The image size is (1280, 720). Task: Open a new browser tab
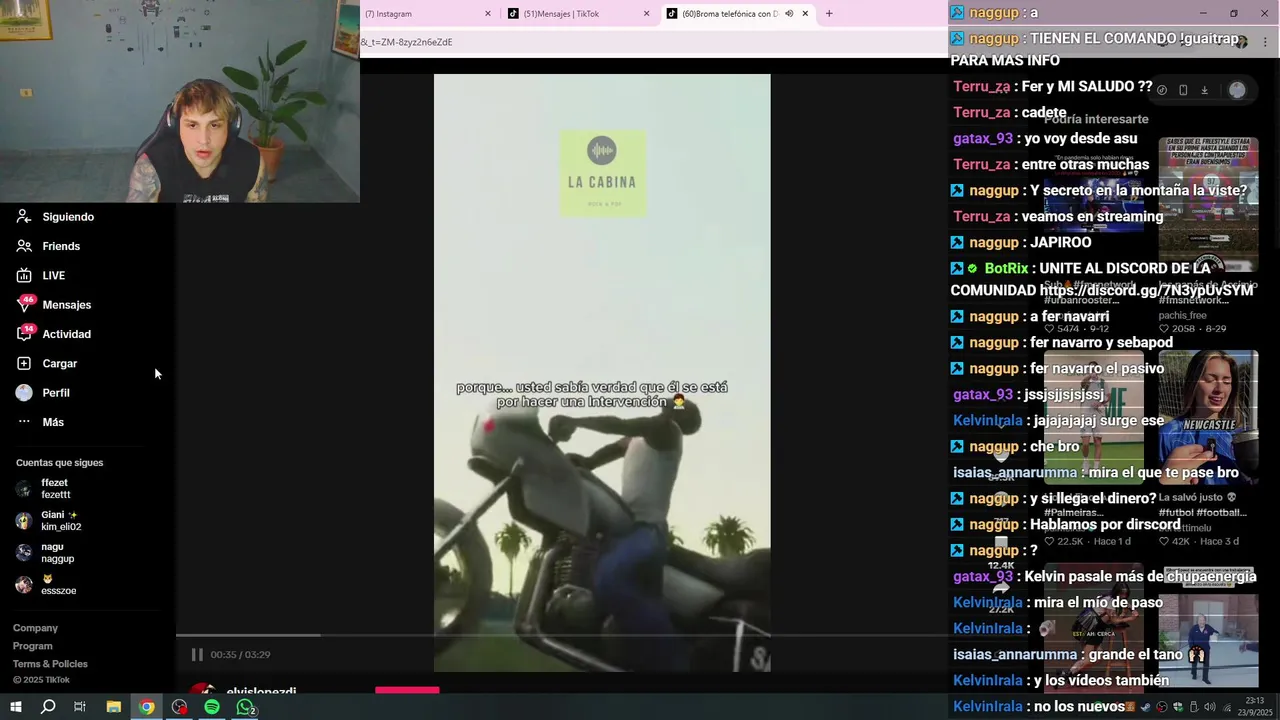pos(829,14)
